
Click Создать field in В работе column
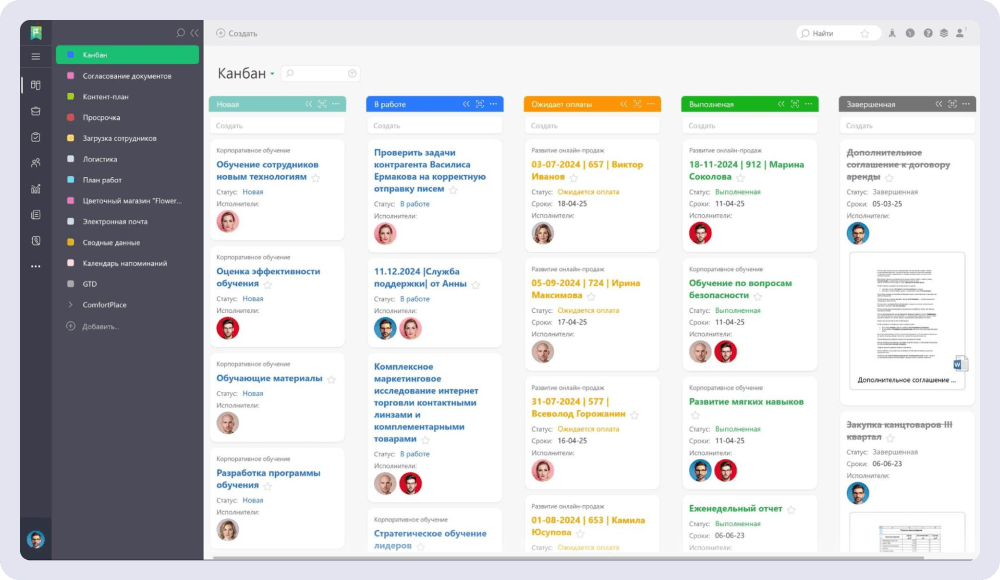pyautogui.click(x=435, y=126)
